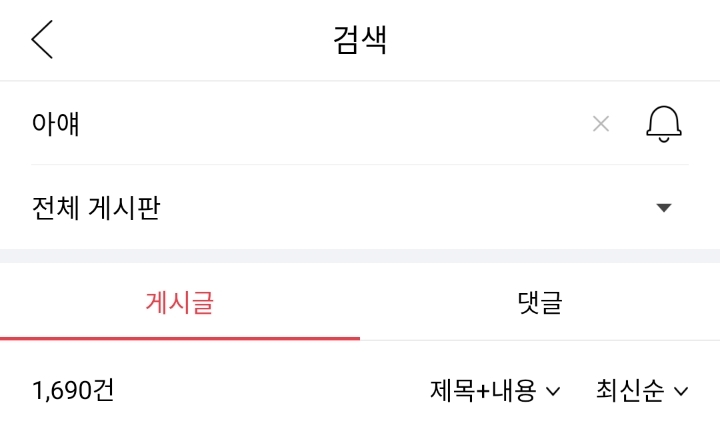Tap the 전체 게시판 label text
This screenshot has width=720, height=425.
96,208
